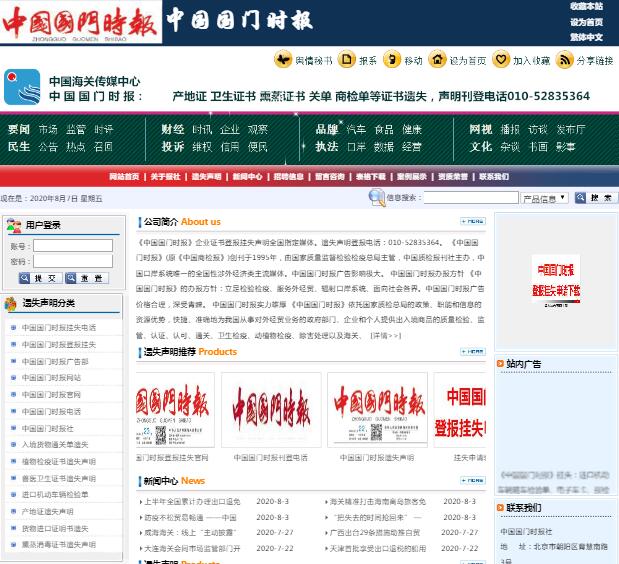
Task: Click MORE button in 公司简介 section
Action: [x=473, y=221]
